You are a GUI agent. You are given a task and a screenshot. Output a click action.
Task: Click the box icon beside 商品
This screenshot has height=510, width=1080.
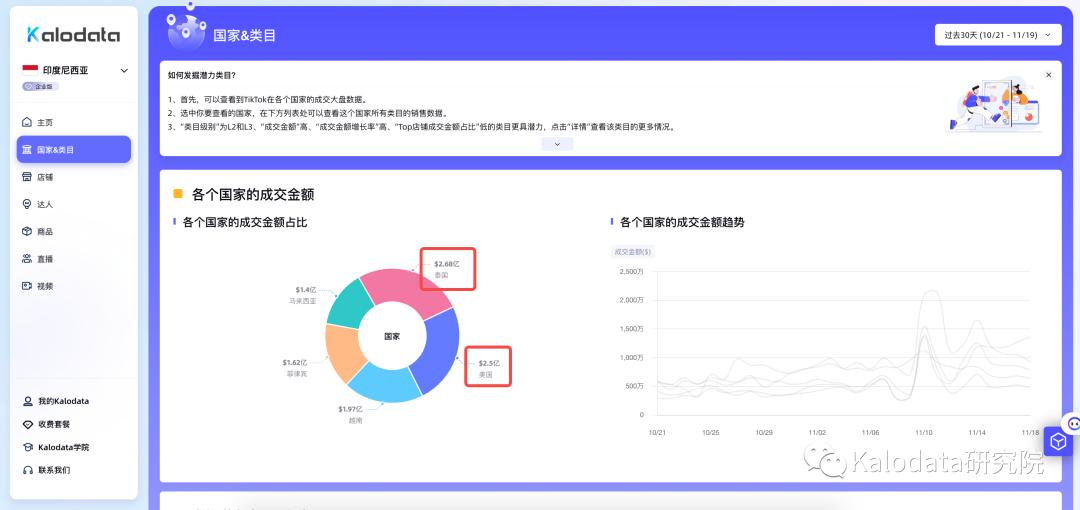tap(27, 232)
